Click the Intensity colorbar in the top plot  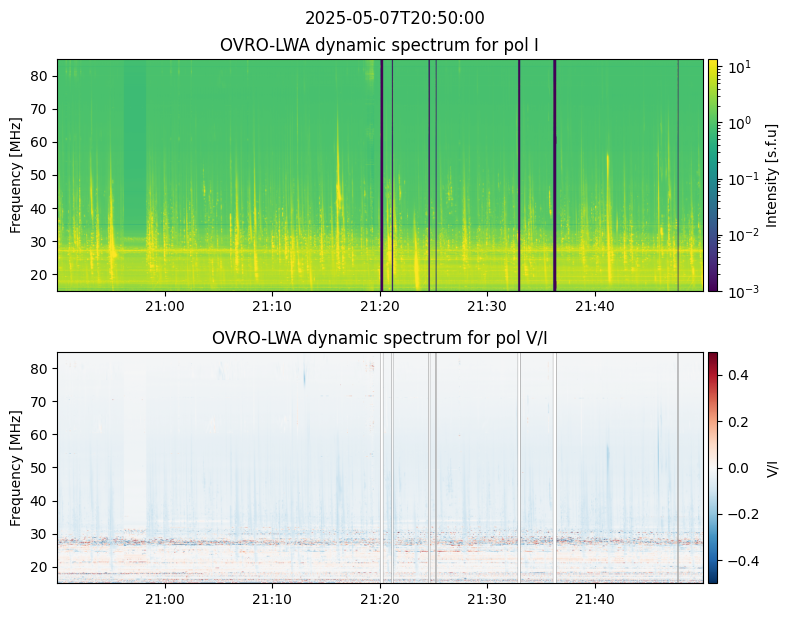coord(713,175)
